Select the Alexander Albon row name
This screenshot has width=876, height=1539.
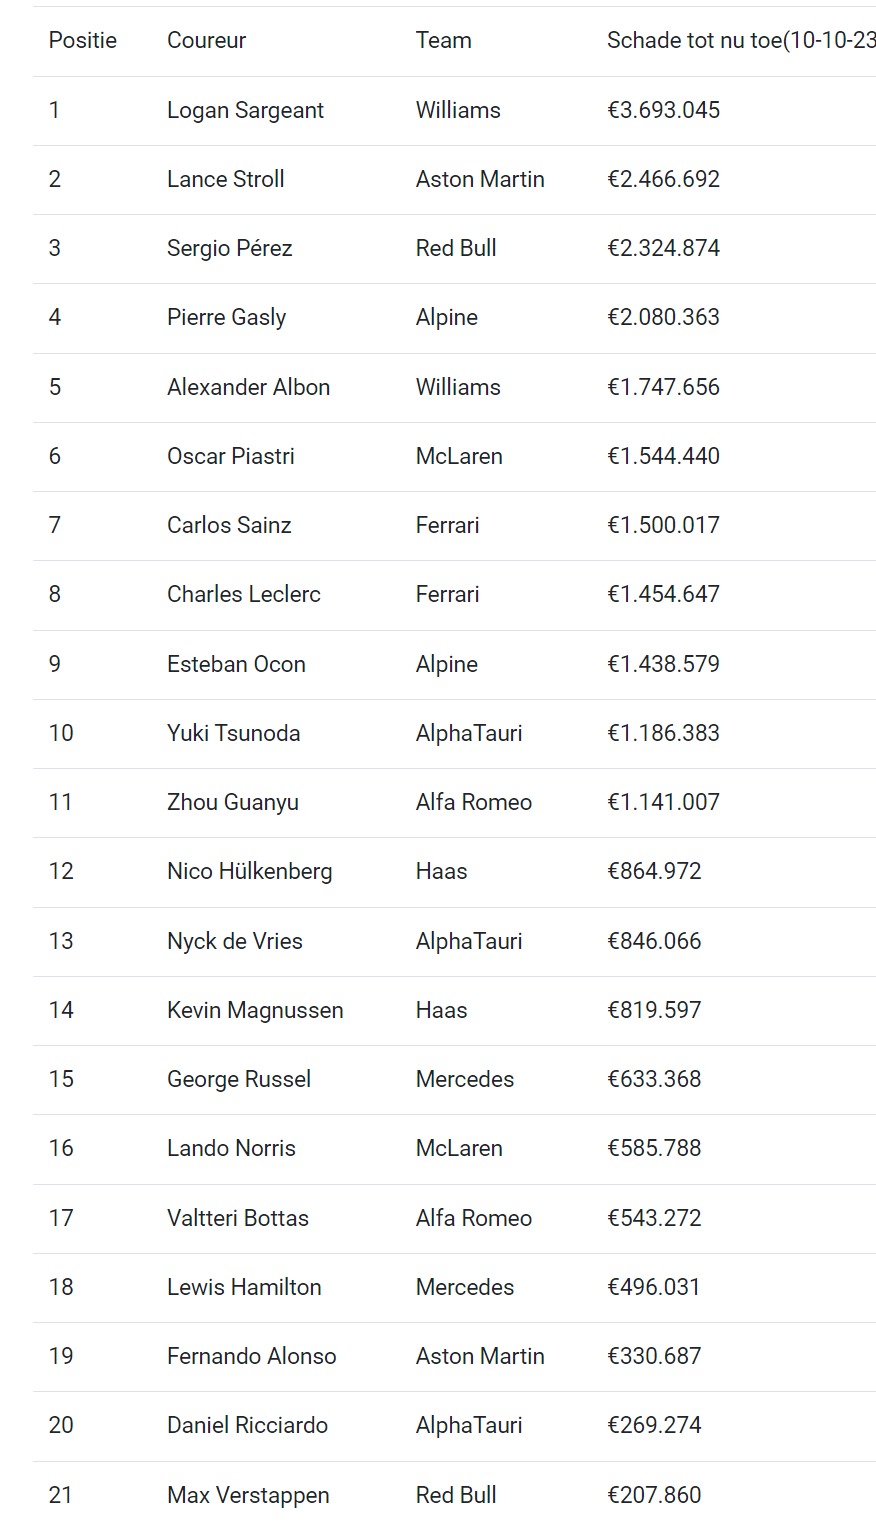coord(248,387)
